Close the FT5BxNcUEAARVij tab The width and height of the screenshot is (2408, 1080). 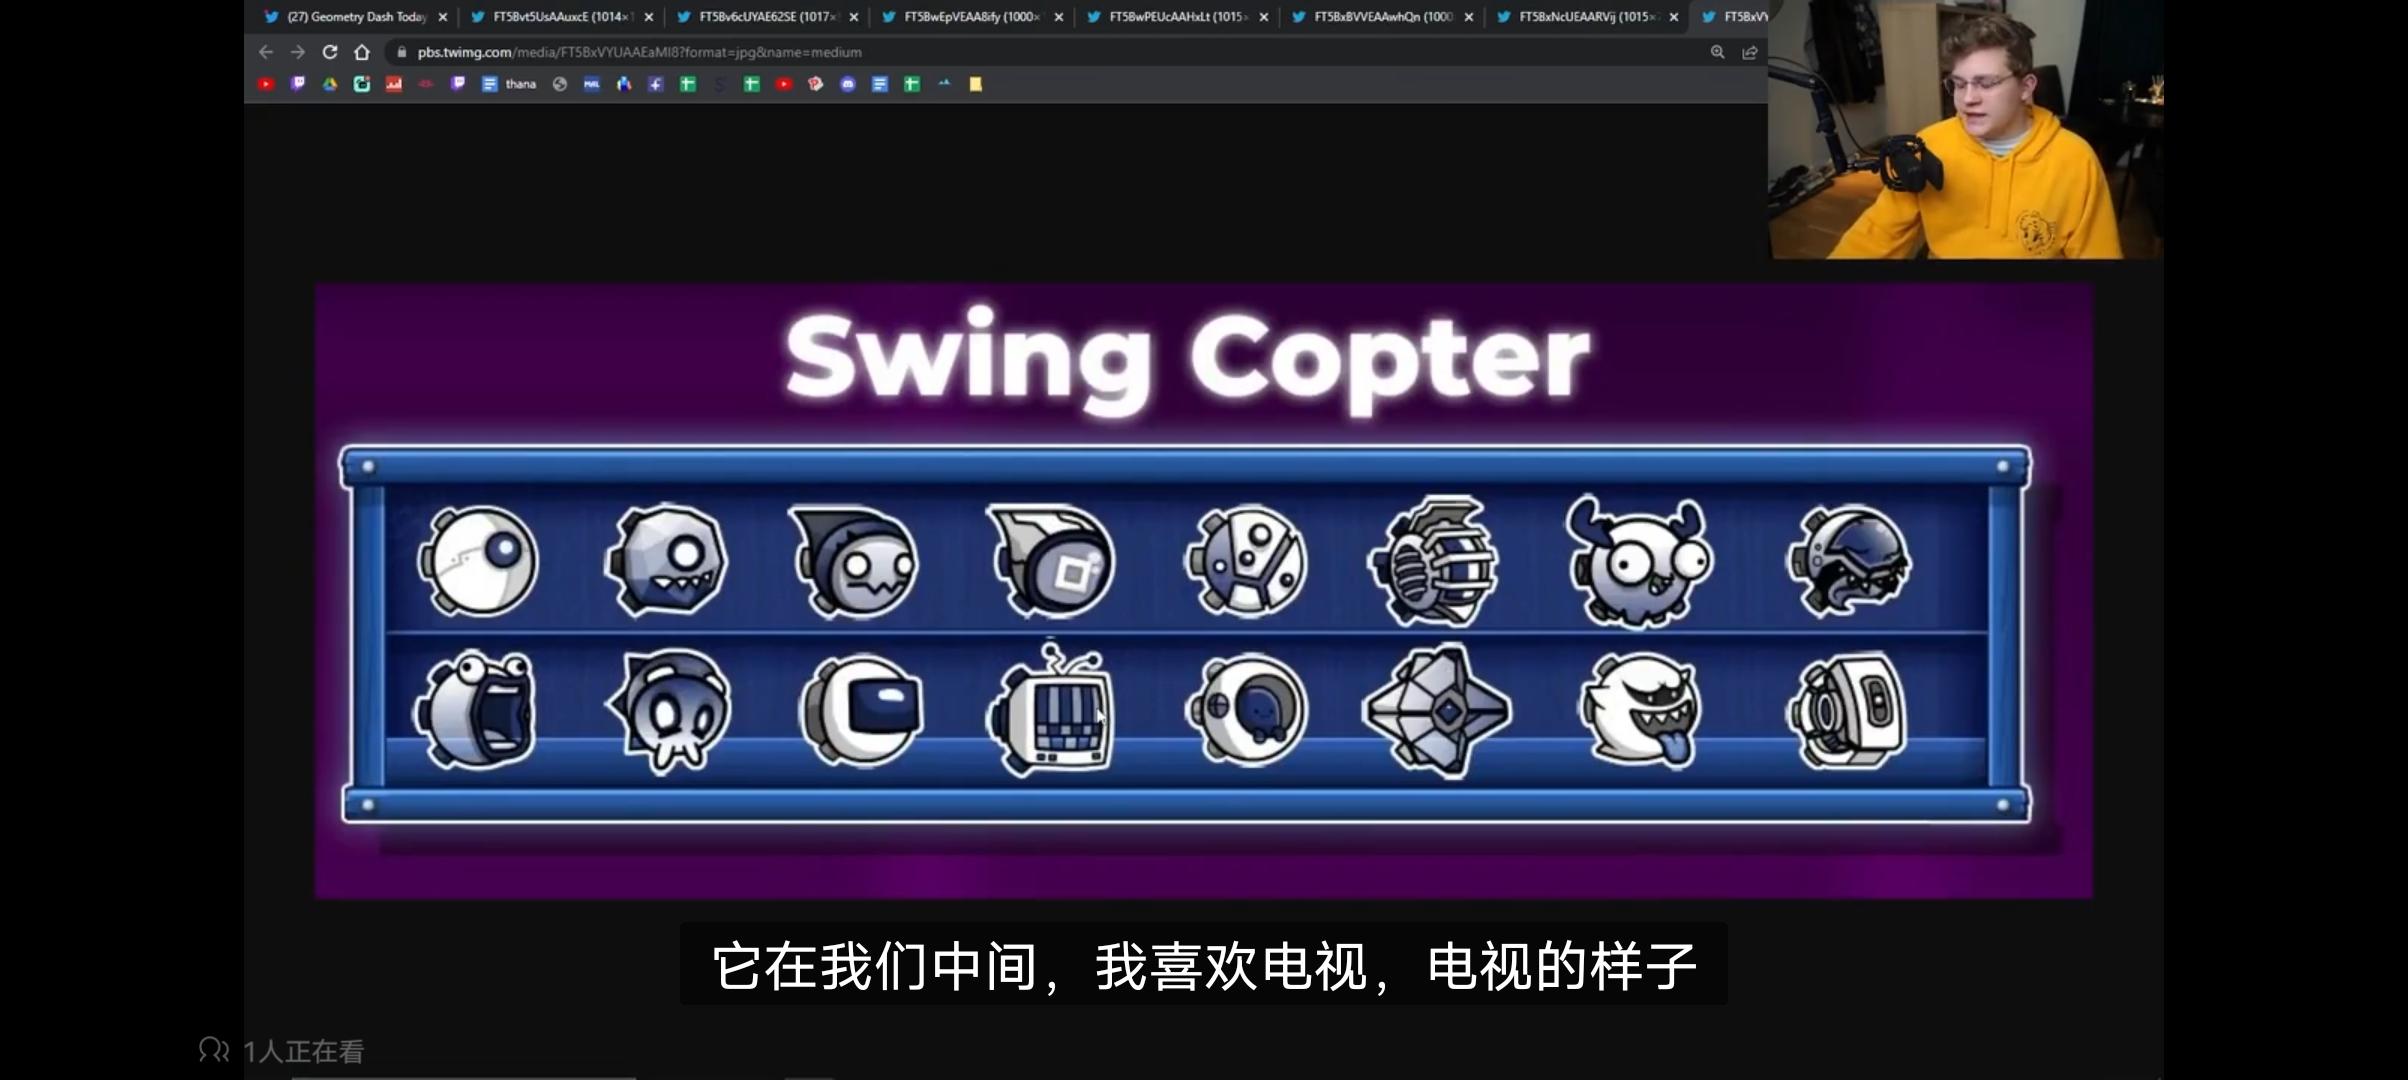pyautogui.click(x=1674, y=17)
